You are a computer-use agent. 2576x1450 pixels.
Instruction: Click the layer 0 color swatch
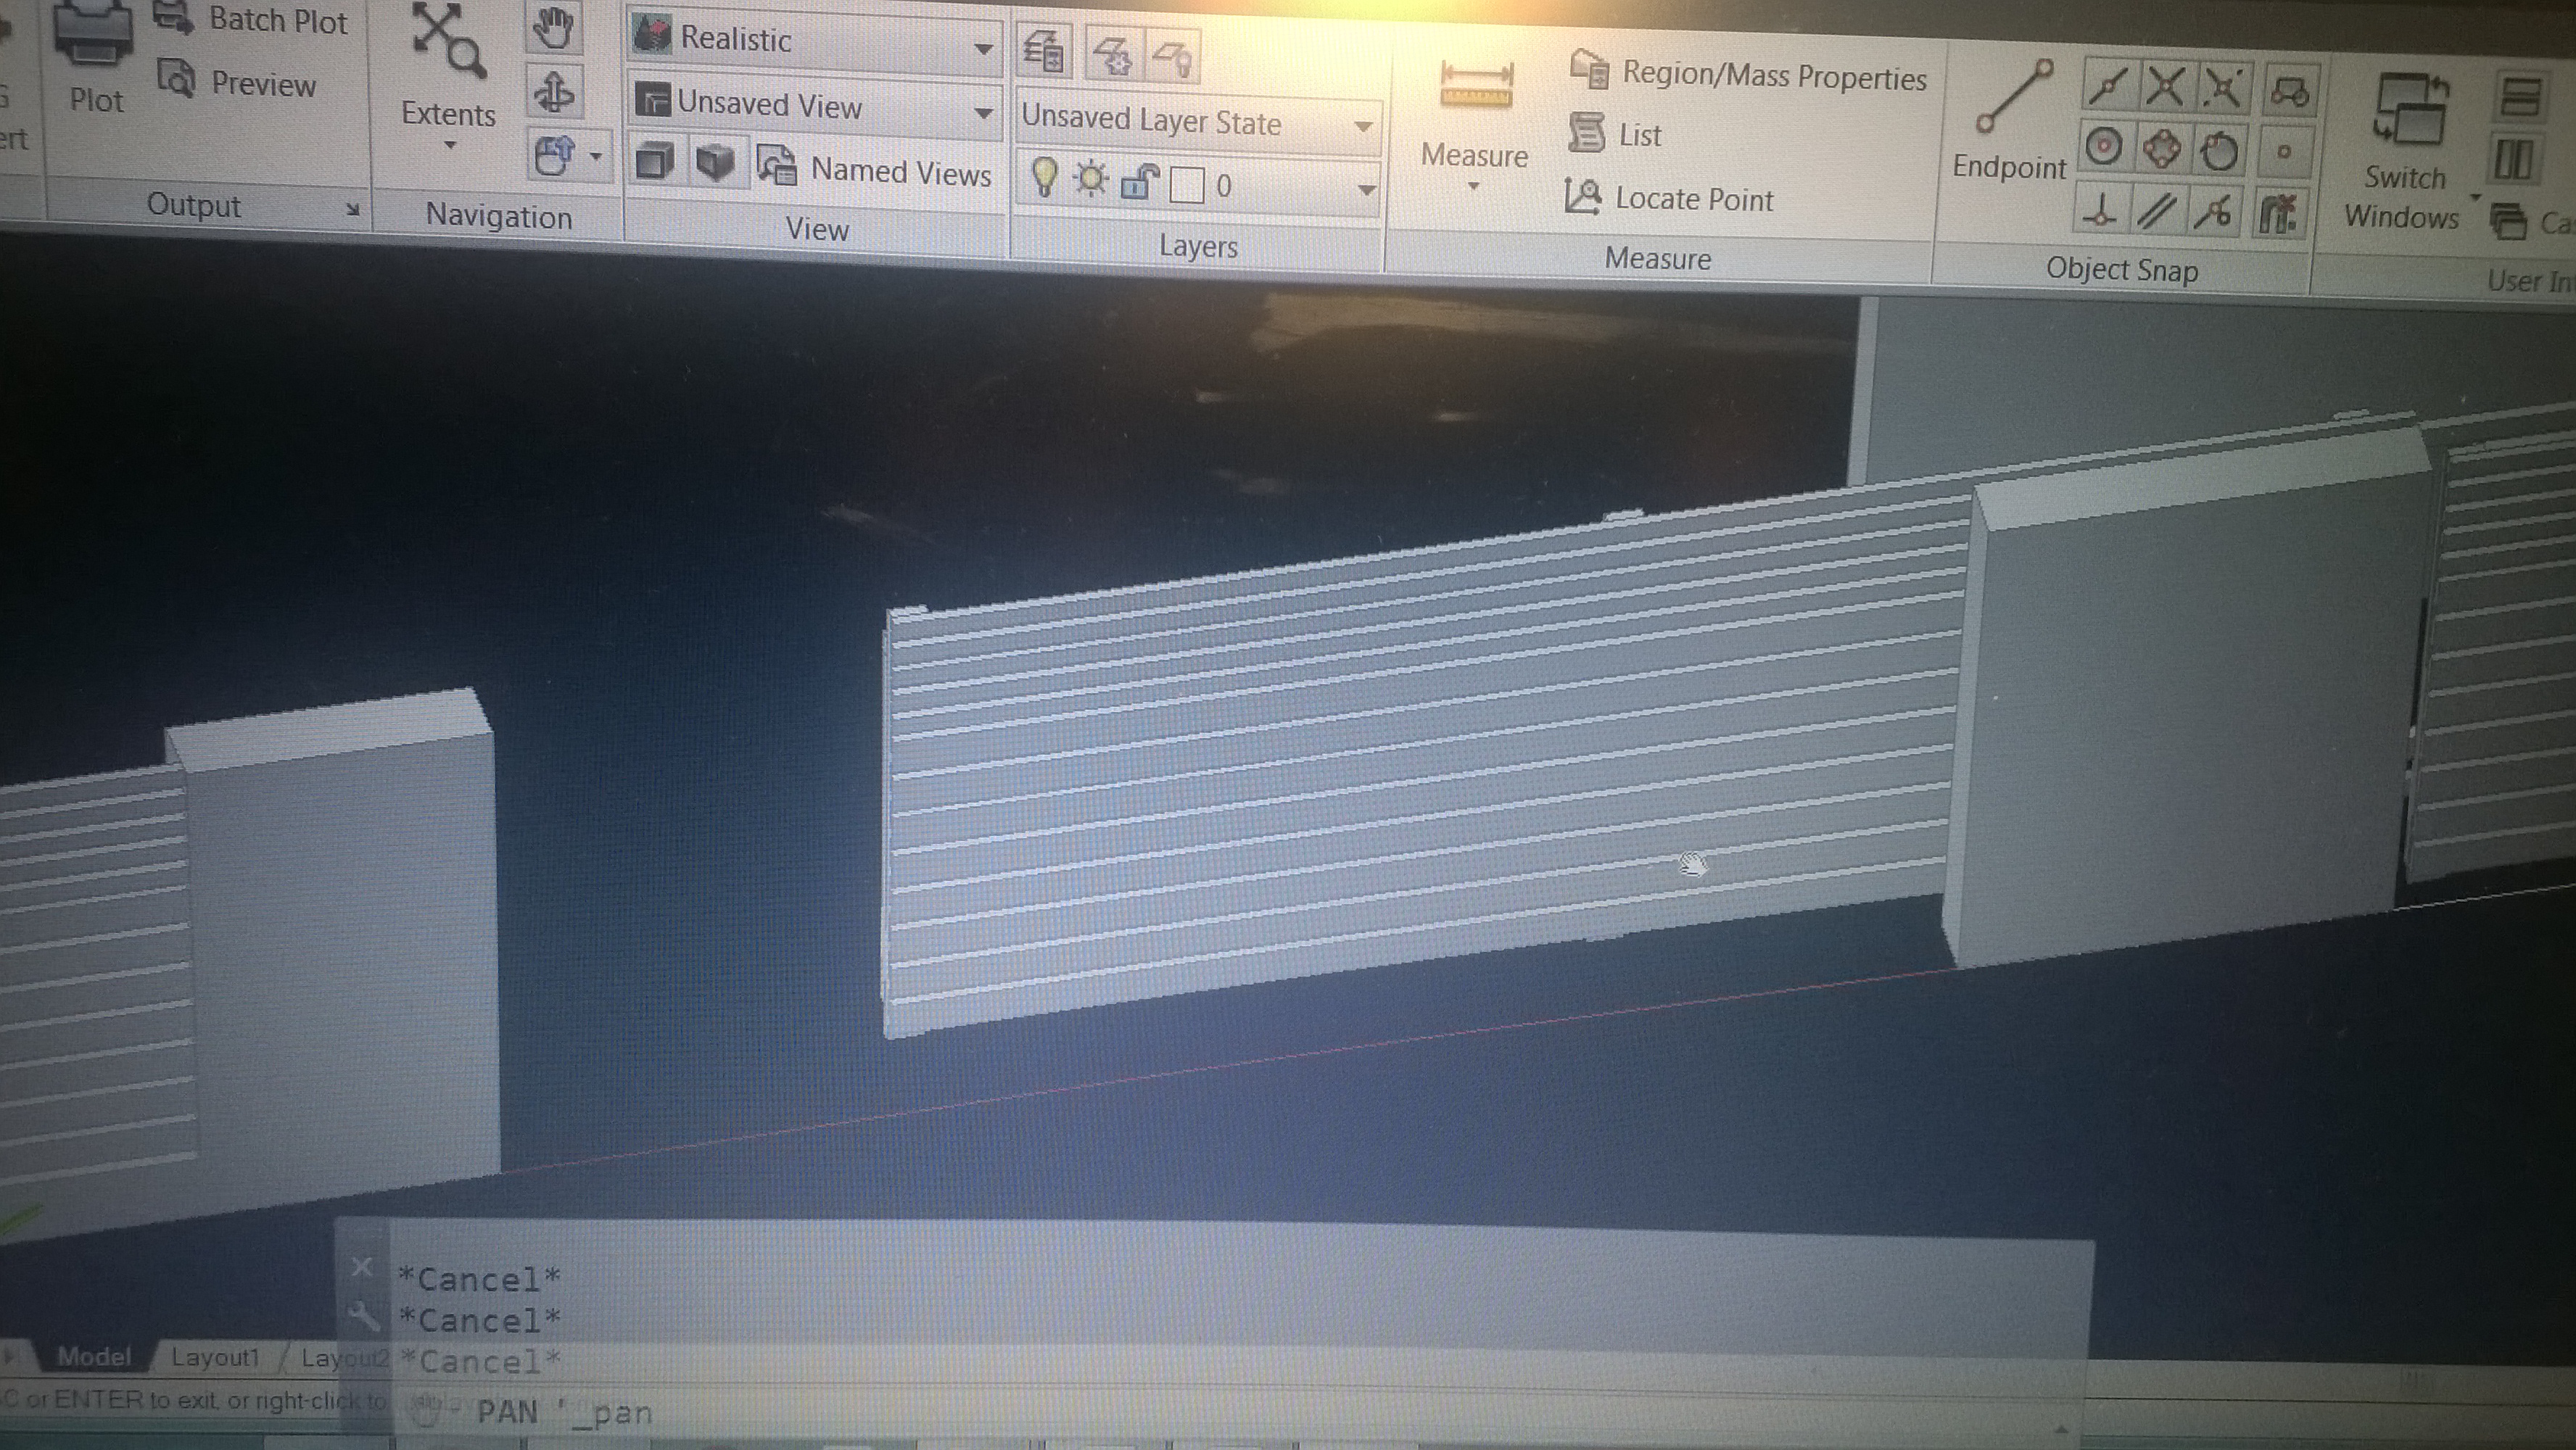1187,185
